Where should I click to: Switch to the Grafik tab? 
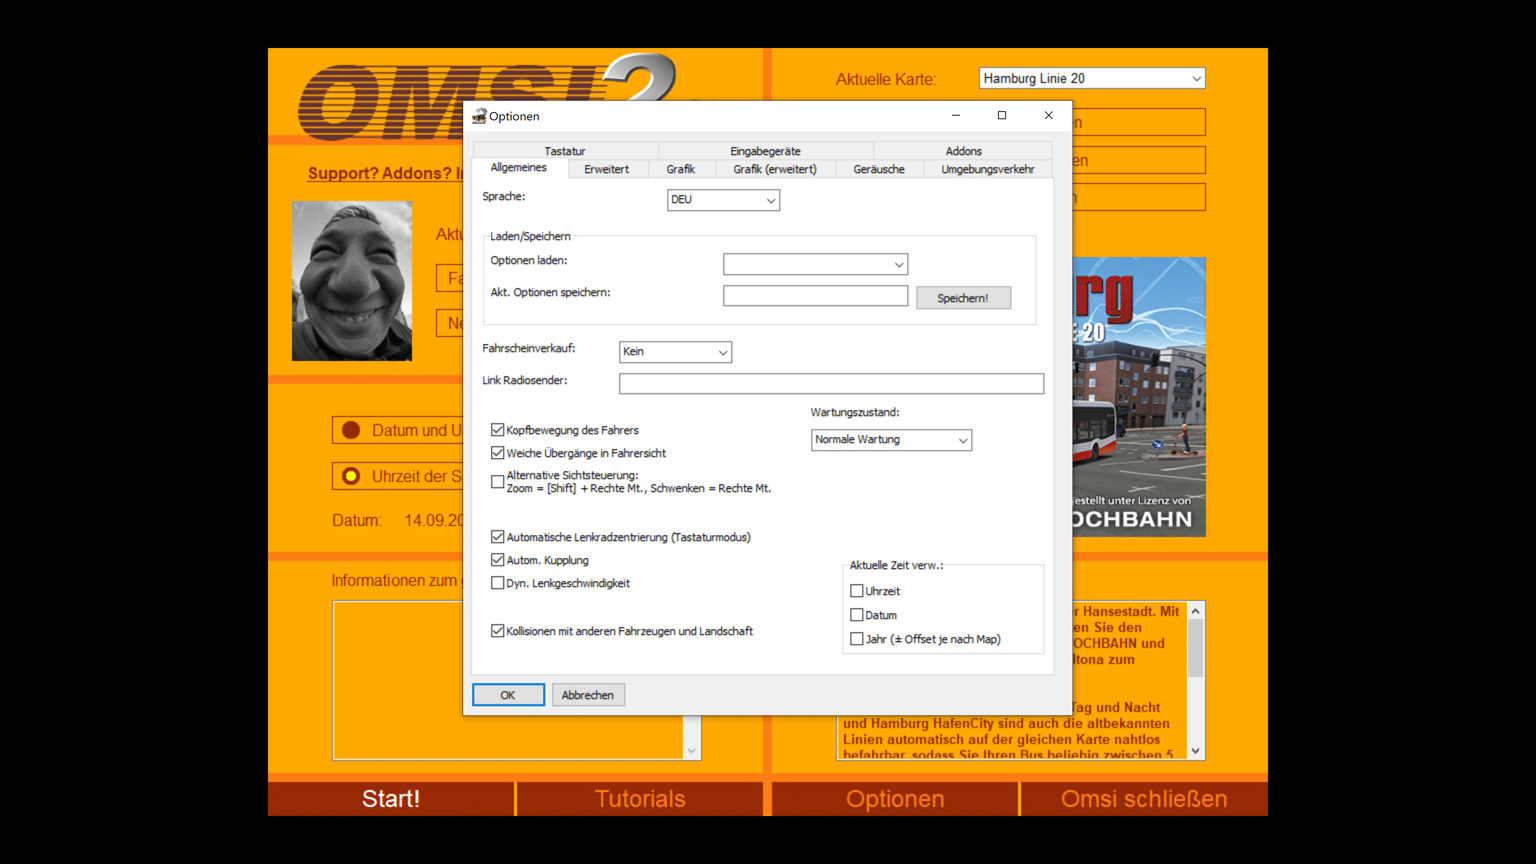680,170
